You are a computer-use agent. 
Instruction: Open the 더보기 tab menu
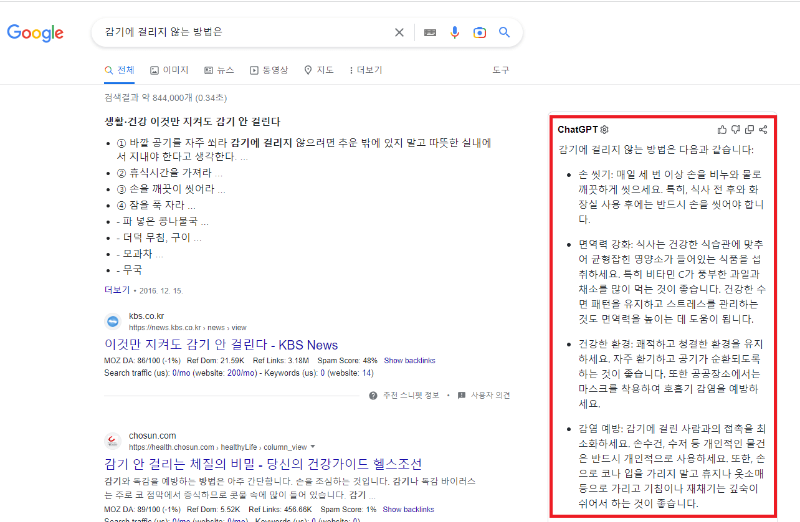point(366,70)
